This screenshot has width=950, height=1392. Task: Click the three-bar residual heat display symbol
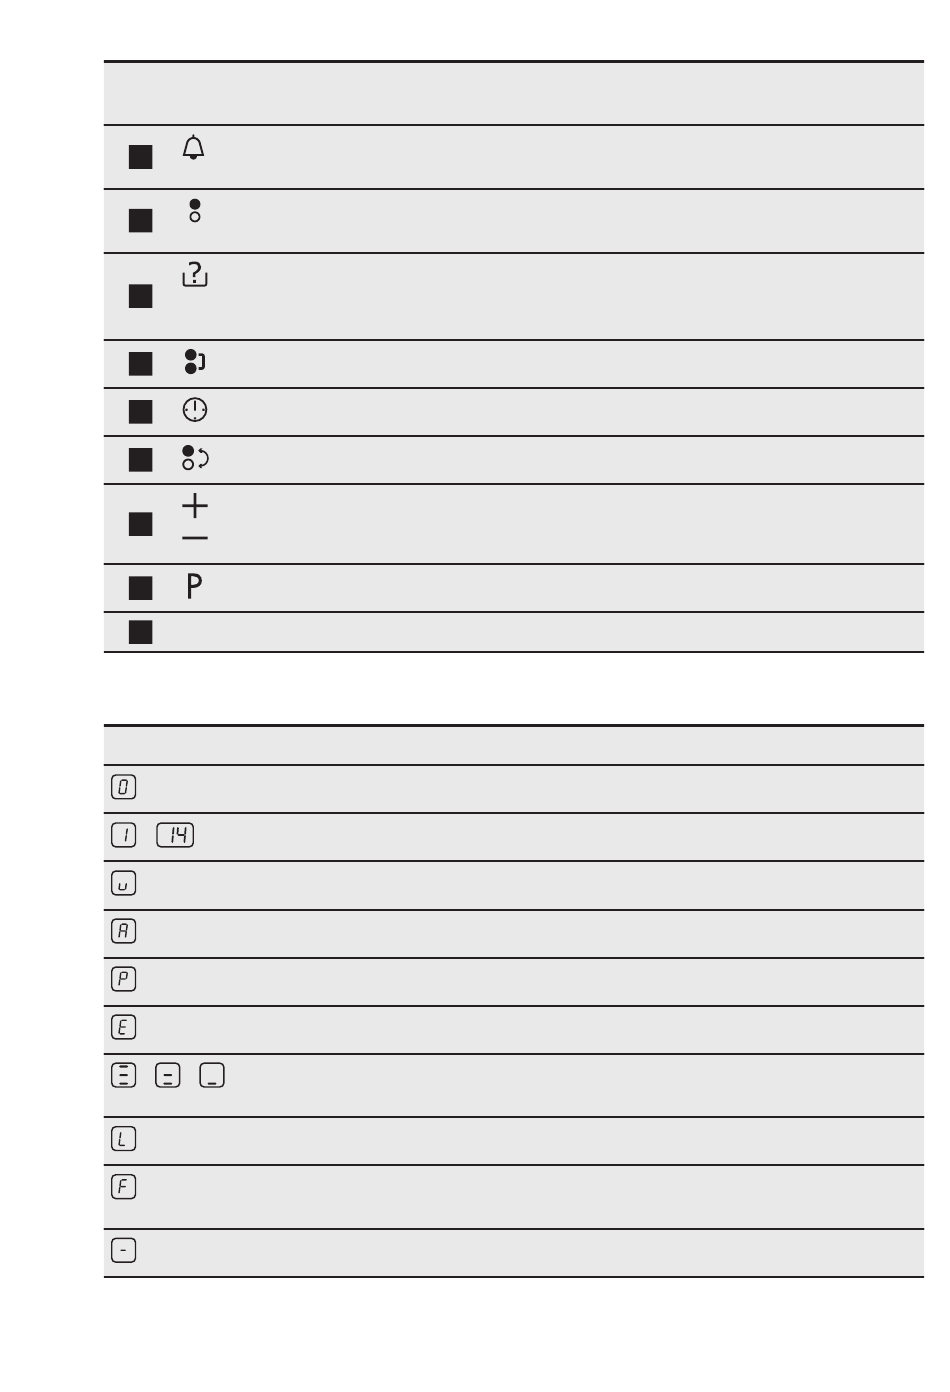pos(123,1075)
